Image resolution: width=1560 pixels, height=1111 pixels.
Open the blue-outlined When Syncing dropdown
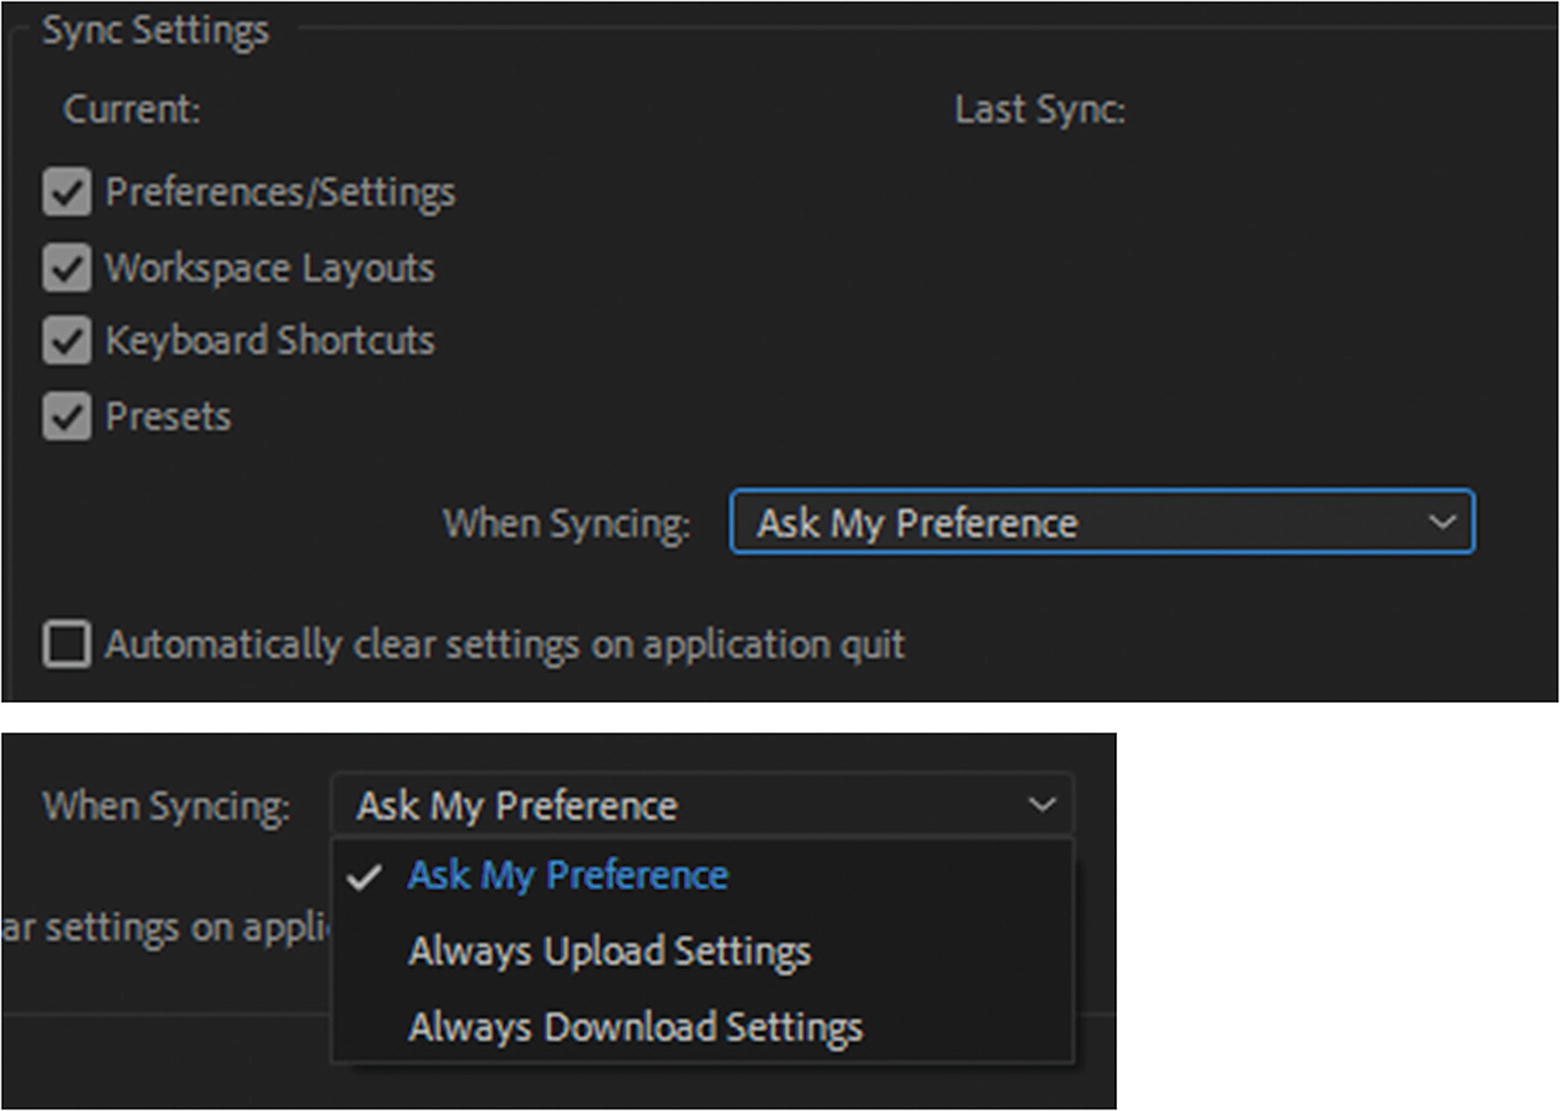click(x=1100, y=522)
